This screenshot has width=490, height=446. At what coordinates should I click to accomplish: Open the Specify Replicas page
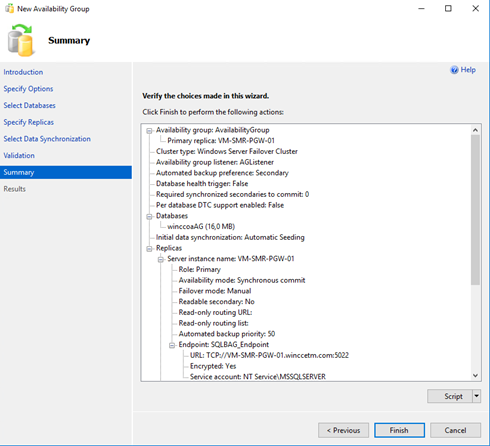(28, 122)
